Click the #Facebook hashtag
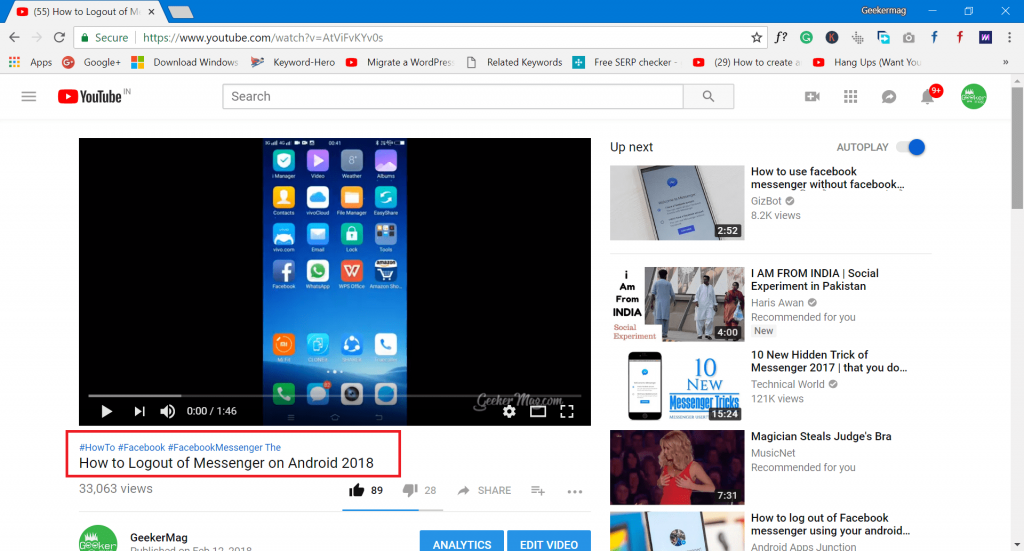The width and height of the screenshot is (1024, 551). point(141,447)
